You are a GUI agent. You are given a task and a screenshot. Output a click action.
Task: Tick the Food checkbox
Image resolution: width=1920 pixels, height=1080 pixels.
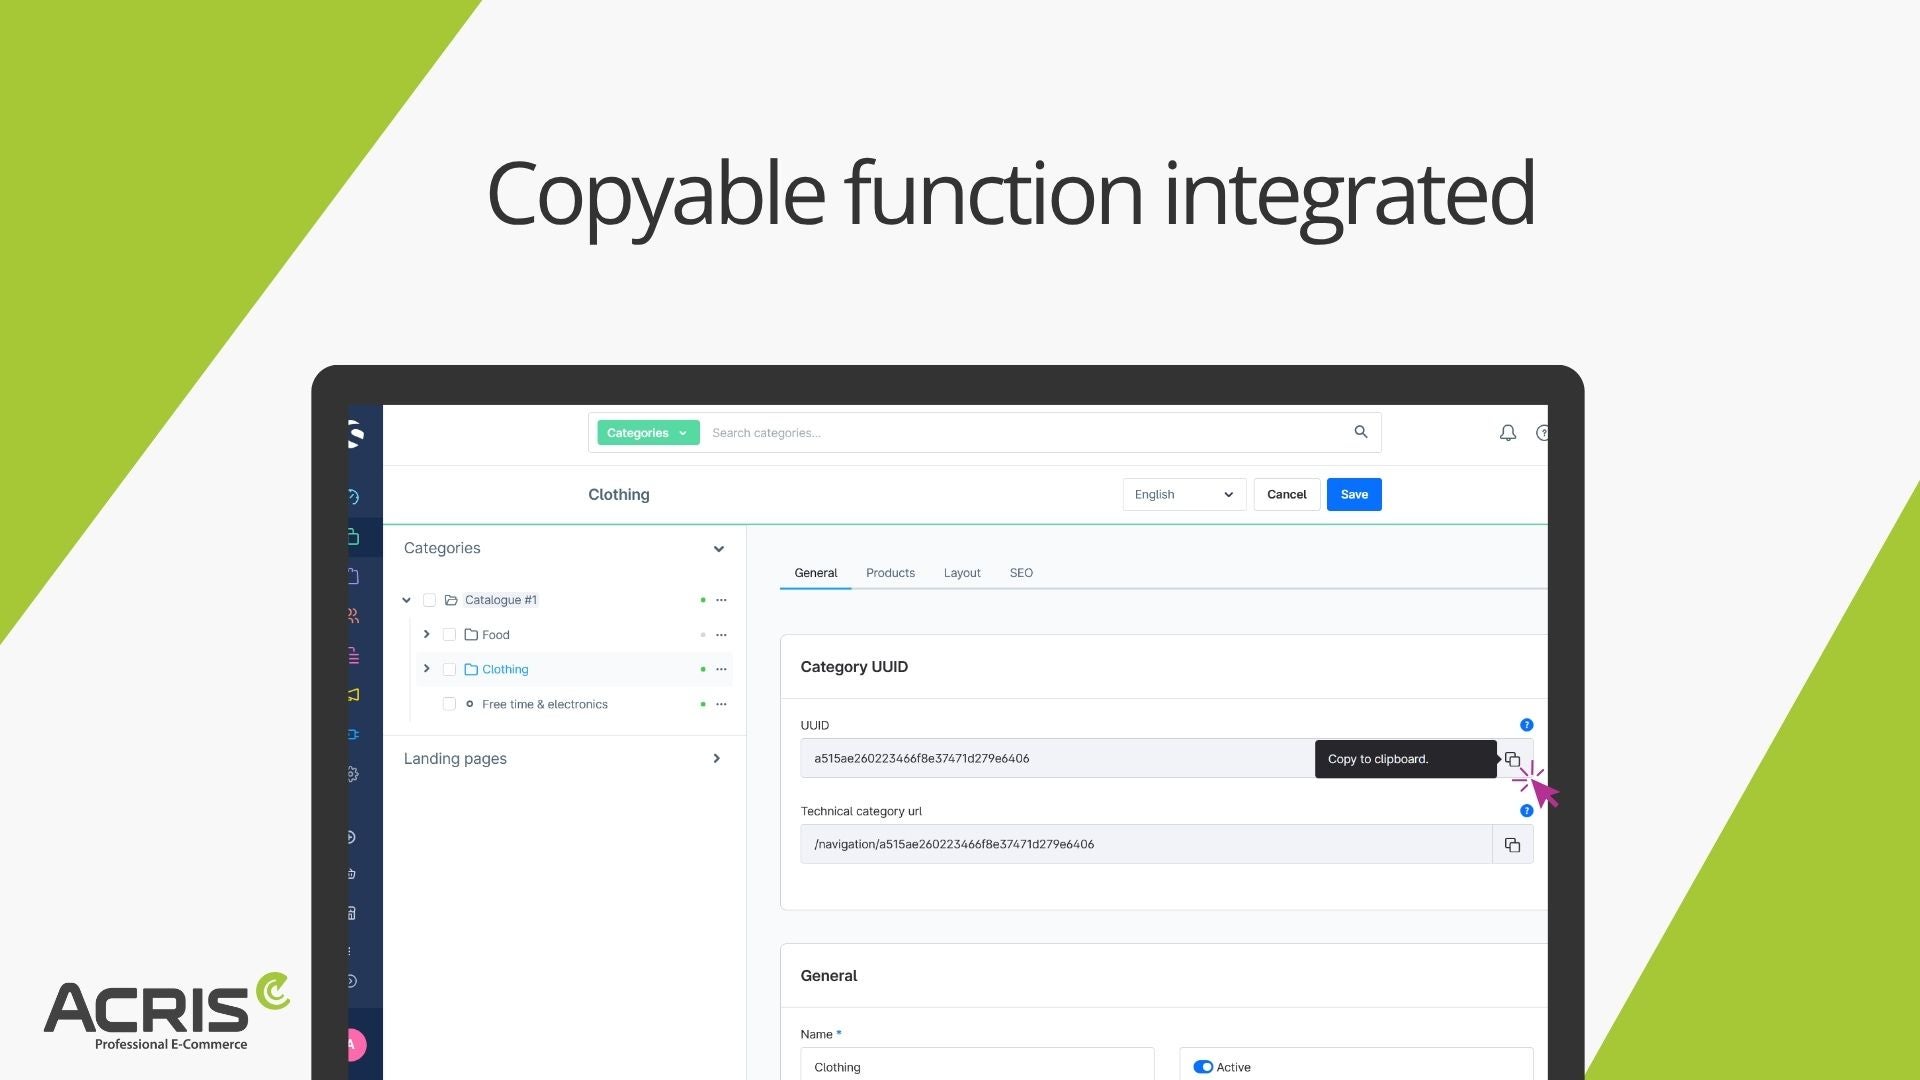coord(449,635)
